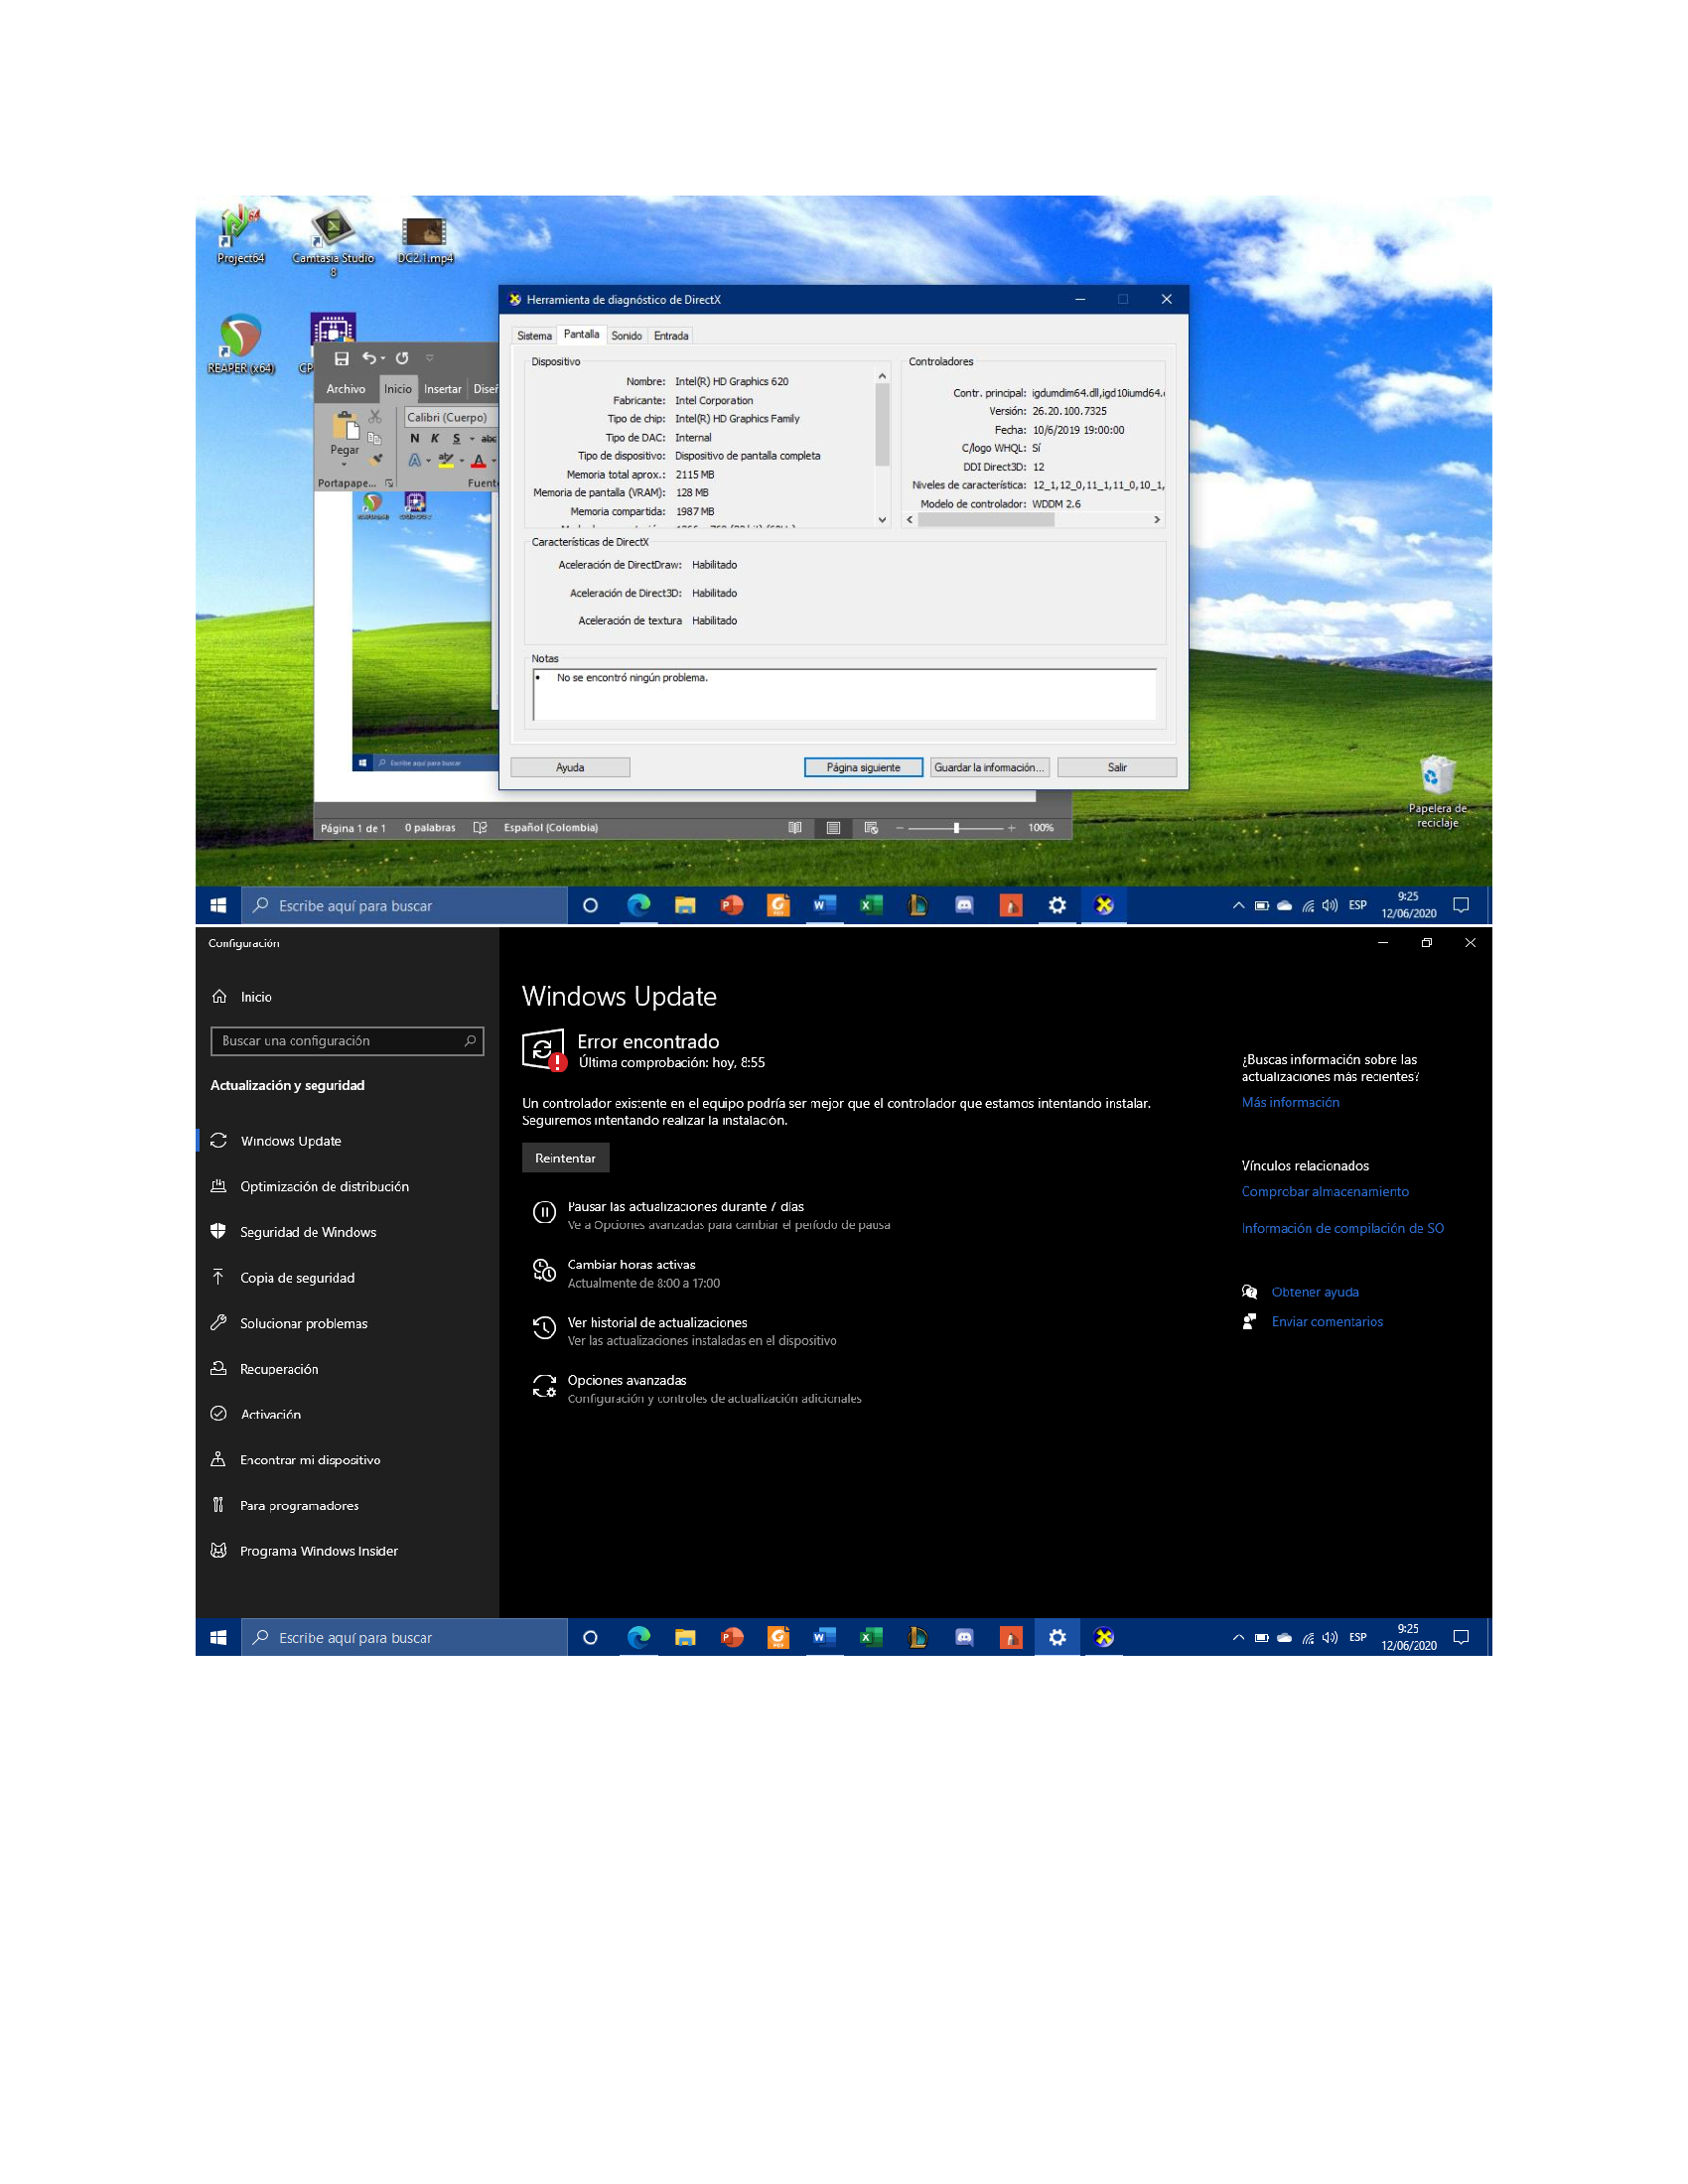1688x2184 pixels.
Task: Open the Más información link
Action: pyautogui.click(x=1290, y=1102)
